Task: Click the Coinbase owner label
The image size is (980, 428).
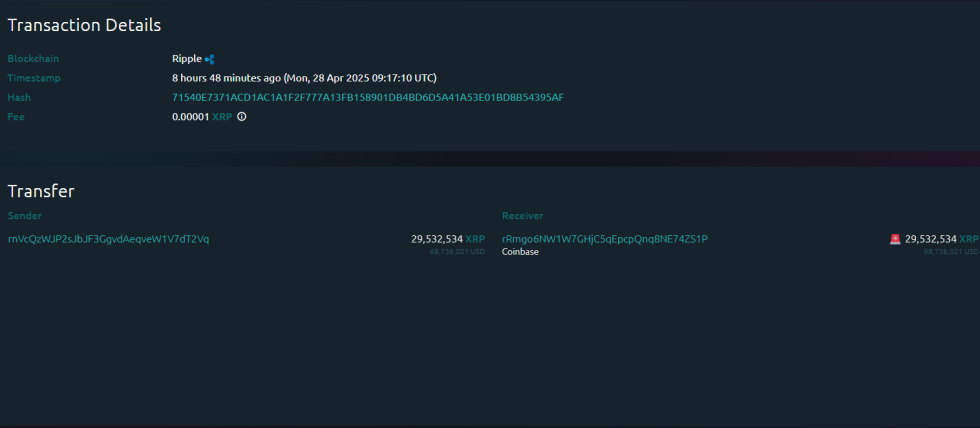Action: [520, 252]
